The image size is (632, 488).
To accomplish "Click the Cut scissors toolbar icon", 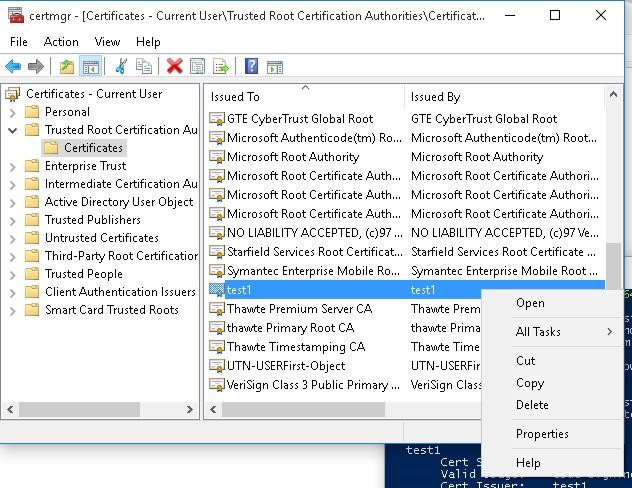I will [x=121, y=67].
